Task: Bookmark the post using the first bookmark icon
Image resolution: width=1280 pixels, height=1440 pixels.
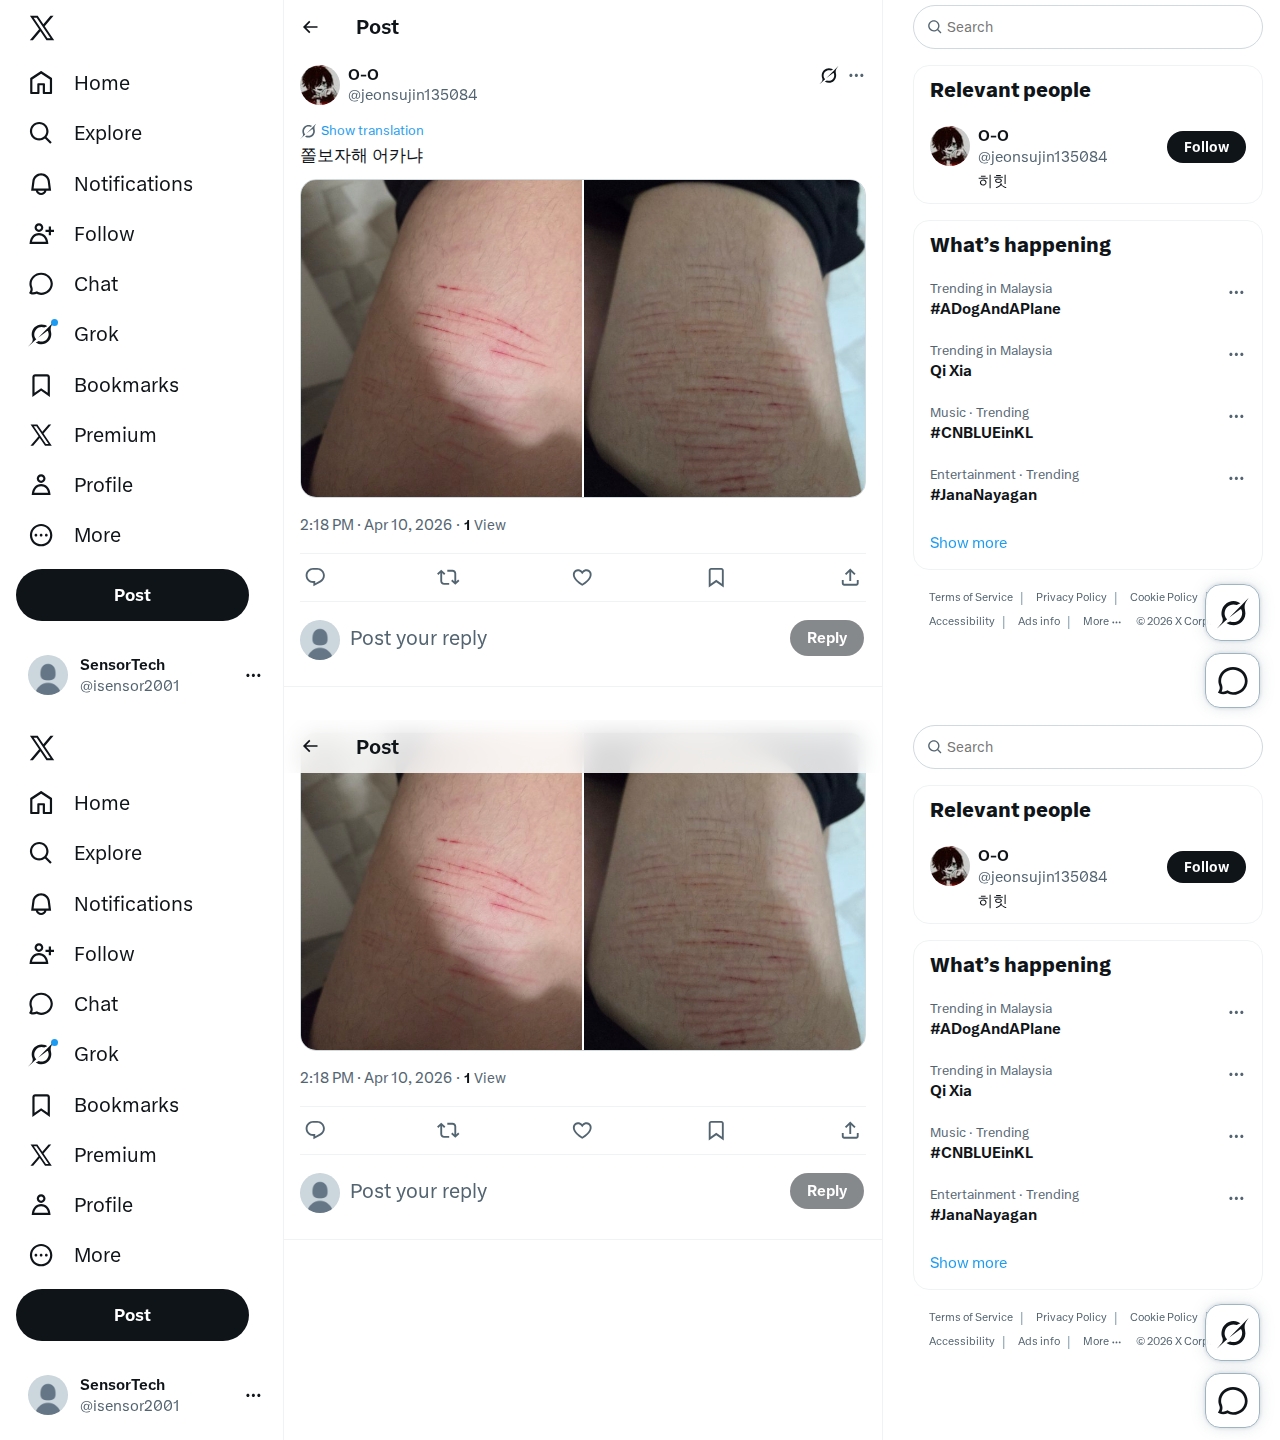Action: (716, 577)
